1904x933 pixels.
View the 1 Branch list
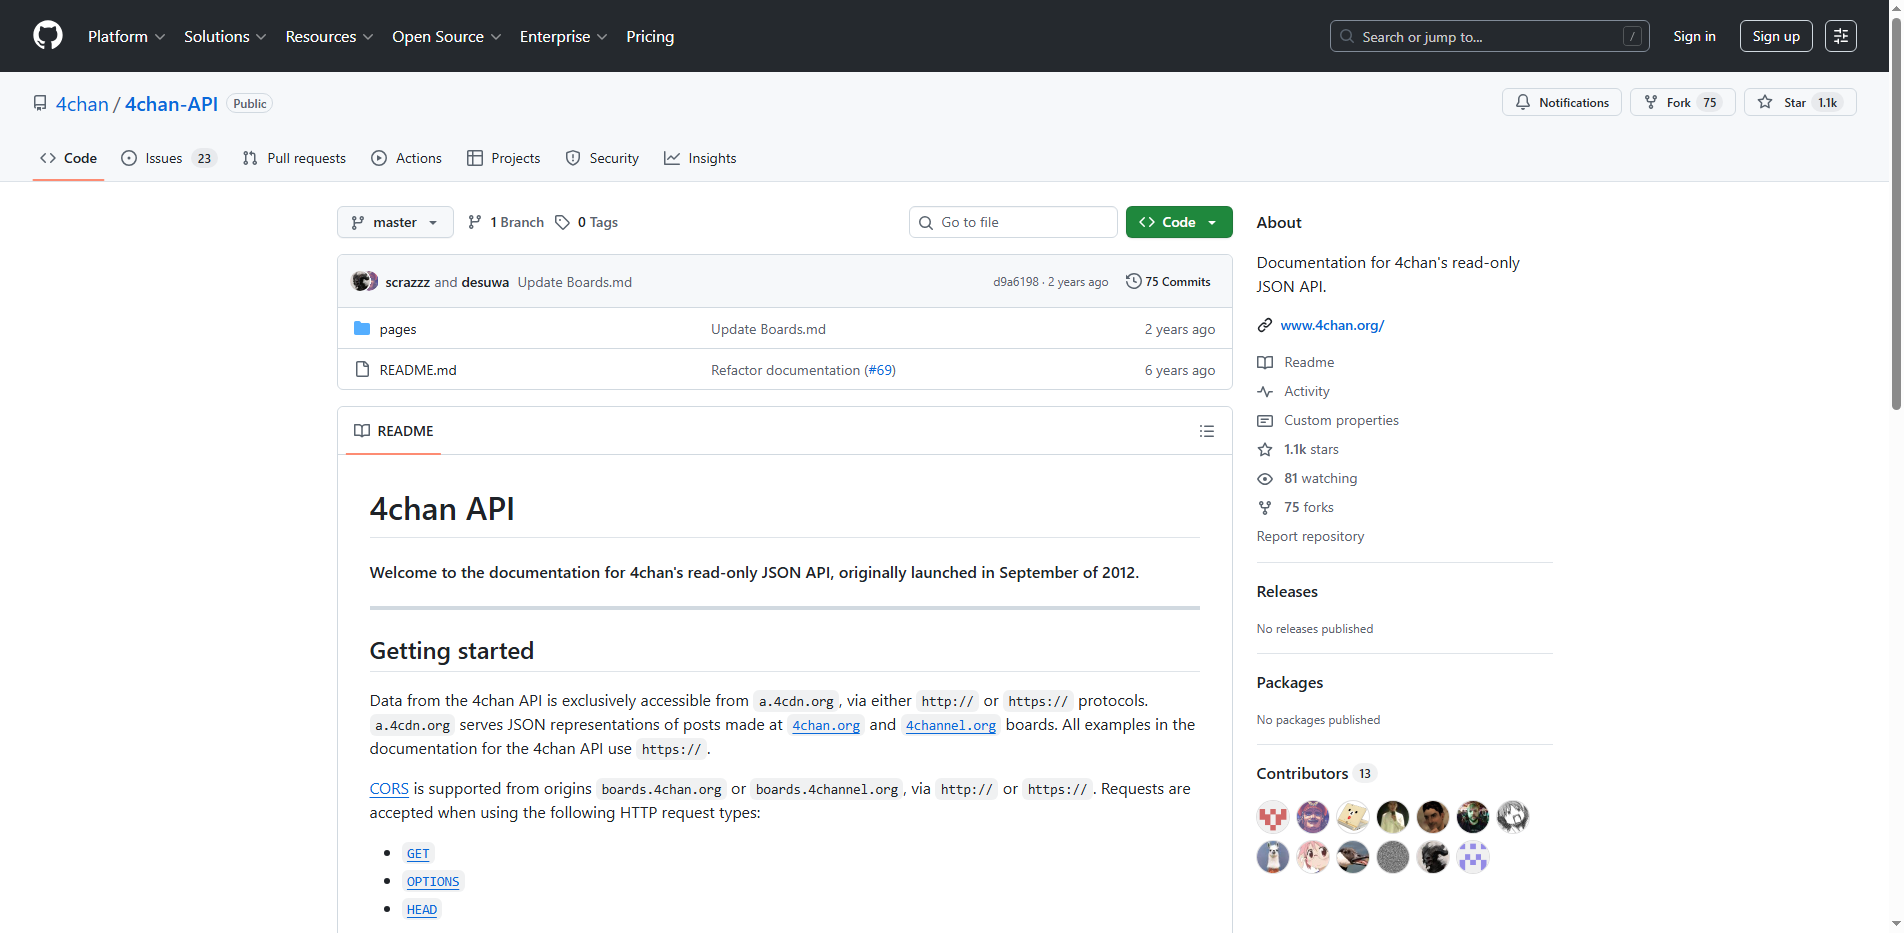coord(506,222)
